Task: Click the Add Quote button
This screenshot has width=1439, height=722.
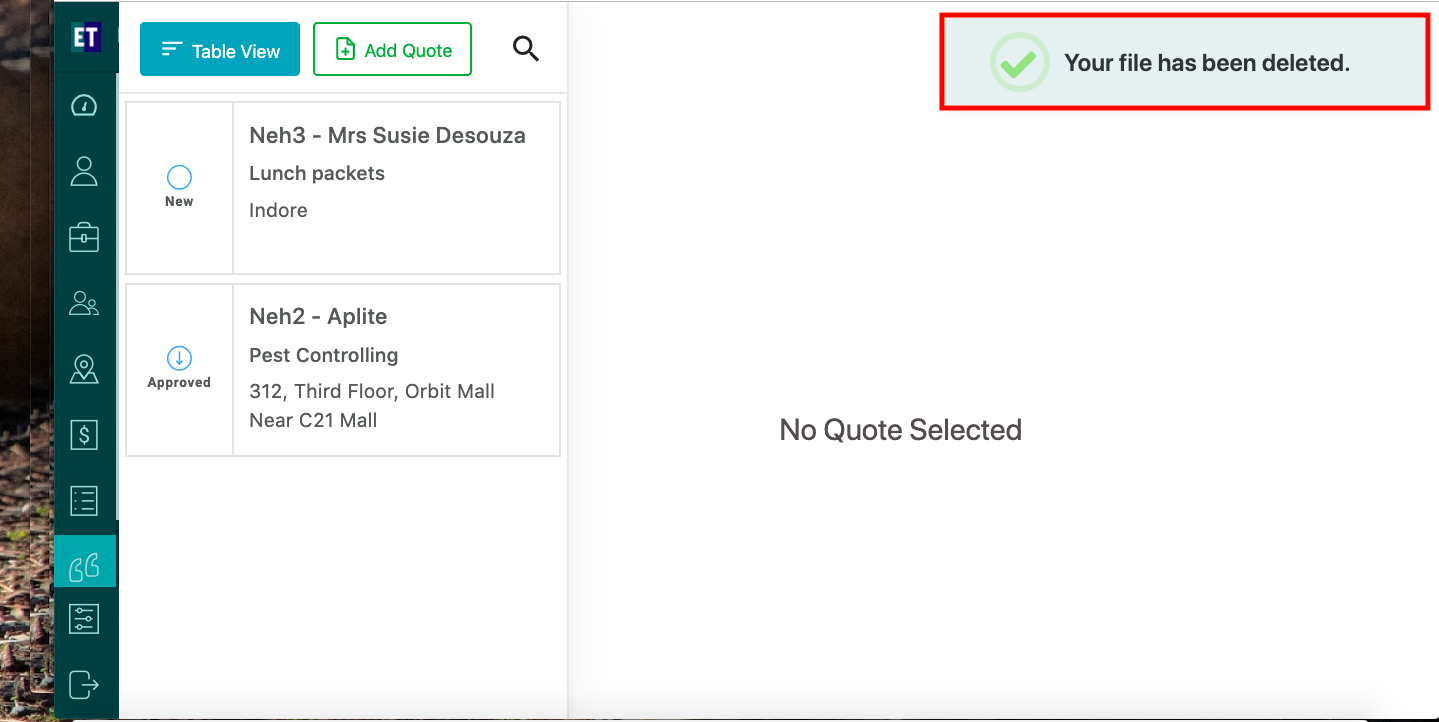Action: 392,50
